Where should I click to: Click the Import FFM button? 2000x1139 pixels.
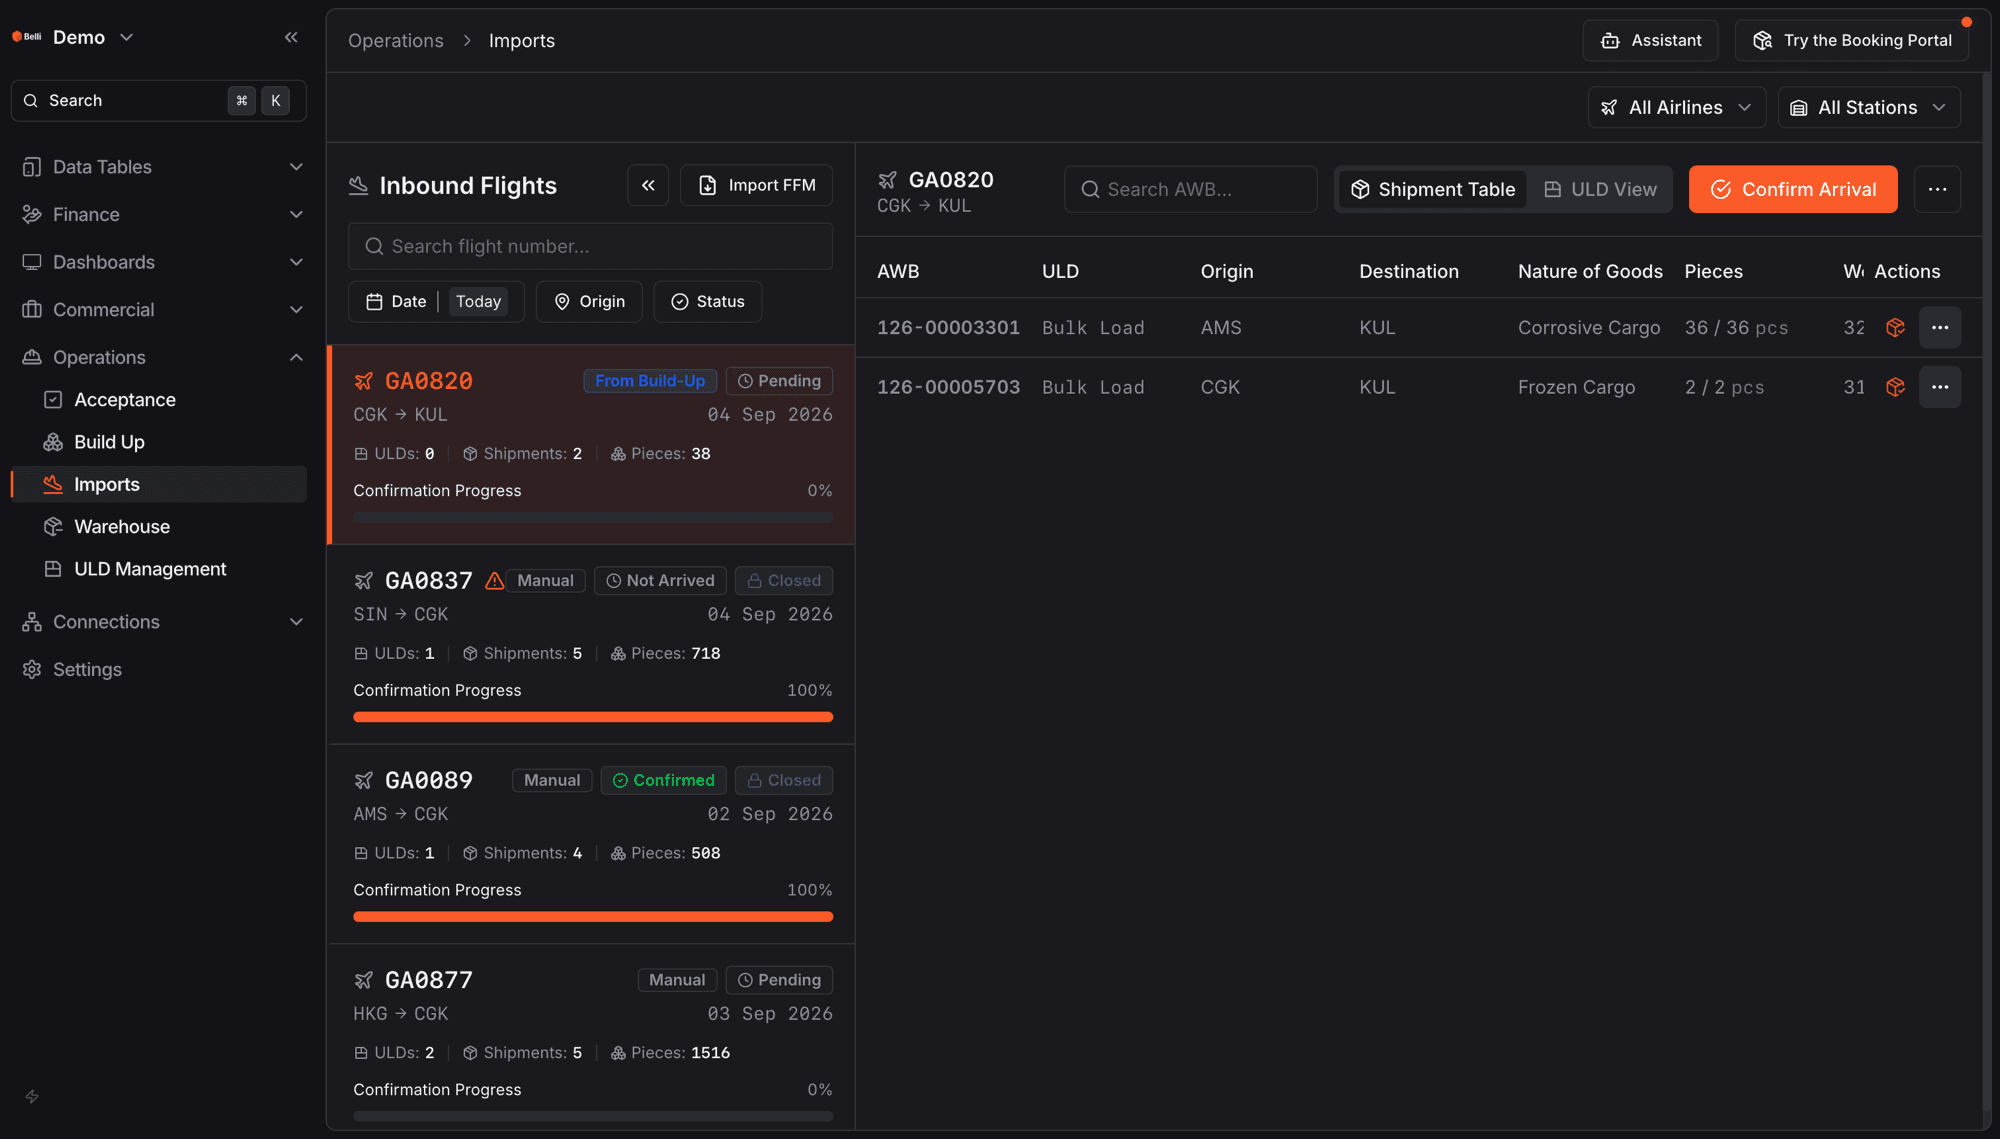pos(756,185)
